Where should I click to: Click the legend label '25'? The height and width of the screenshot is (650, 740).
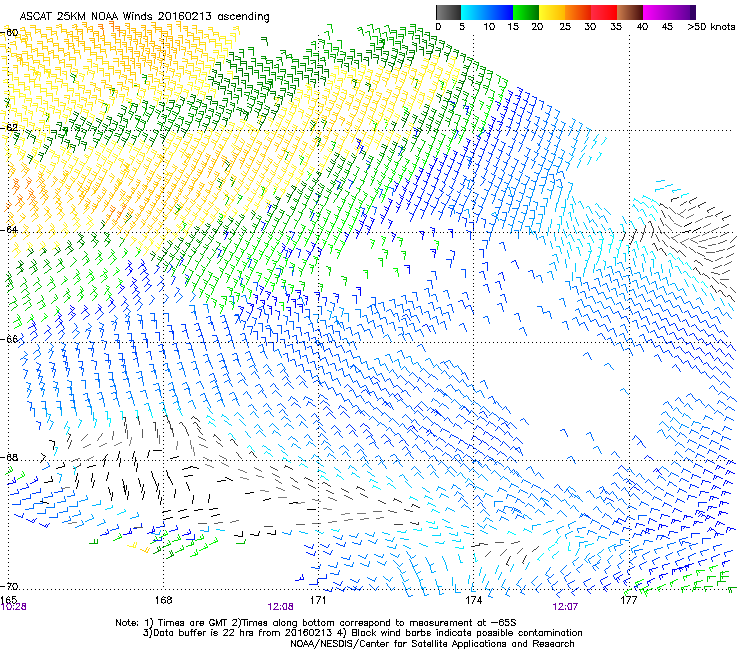[565, 27]
